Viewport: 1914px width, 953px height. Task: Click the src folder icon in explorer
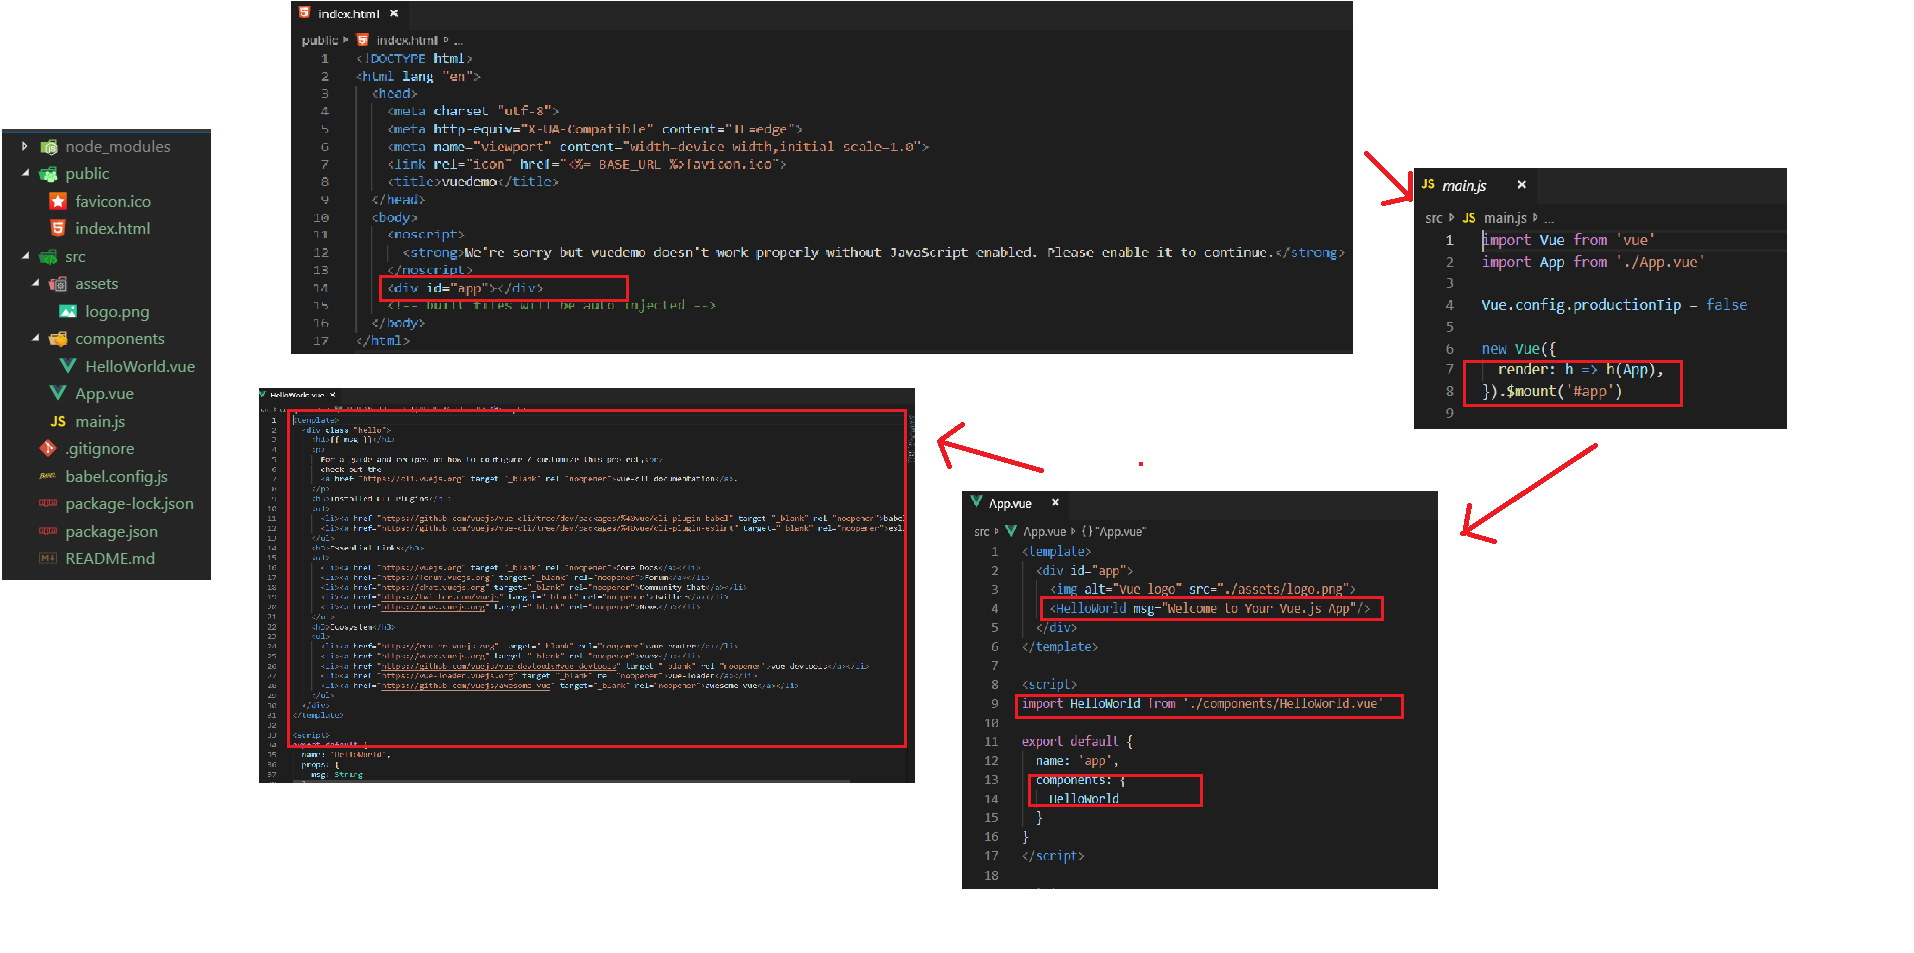pyautogui.click(x=48, y=257)
